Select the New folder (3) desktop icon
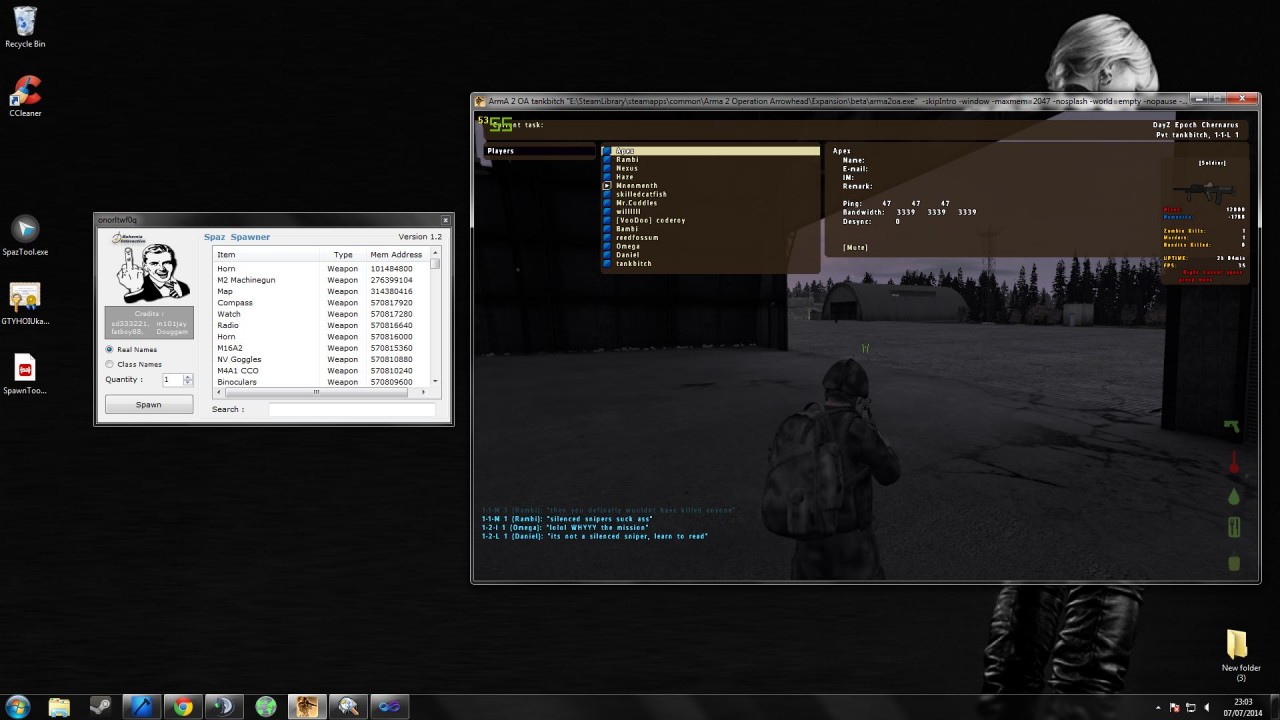 click(1240, 655)
